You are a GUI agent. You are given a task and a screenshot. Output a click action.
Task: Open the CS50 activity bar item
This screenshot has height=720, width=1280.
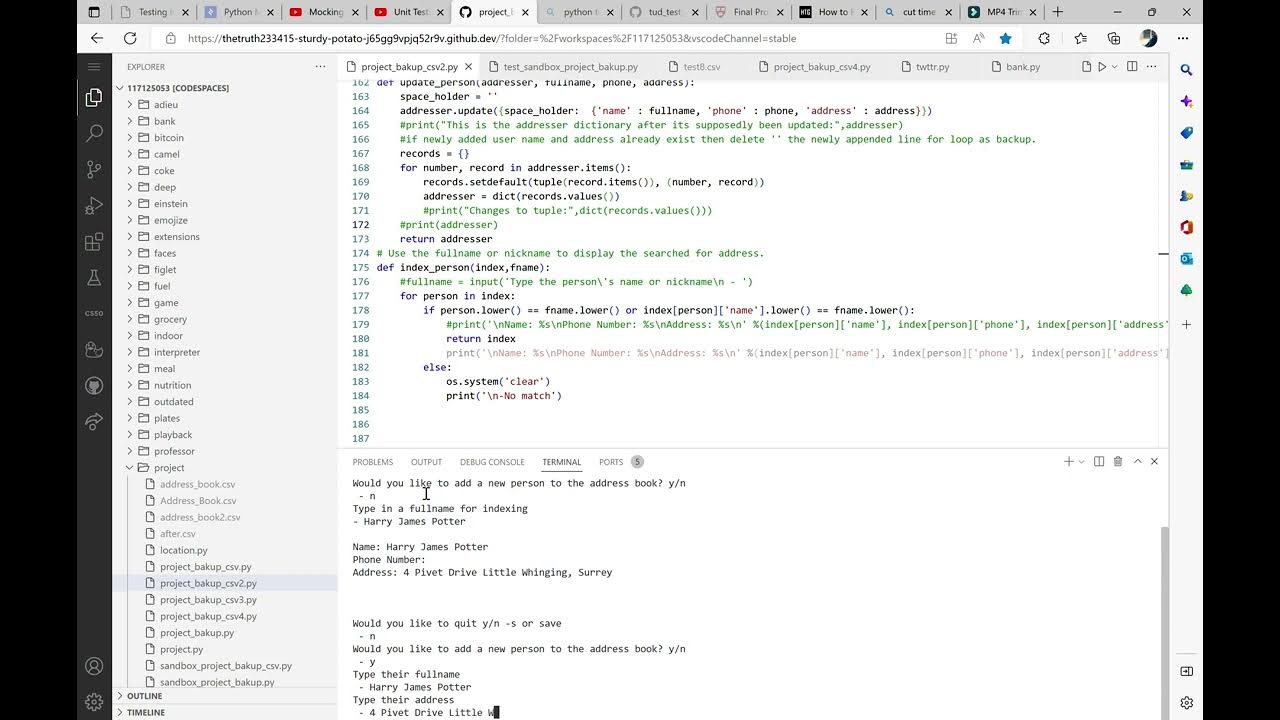94,313
